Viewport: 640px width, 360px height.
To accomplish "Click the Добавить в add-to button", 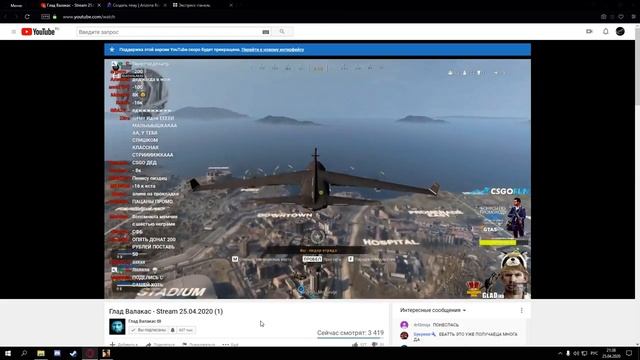I will tap(123, 344).
